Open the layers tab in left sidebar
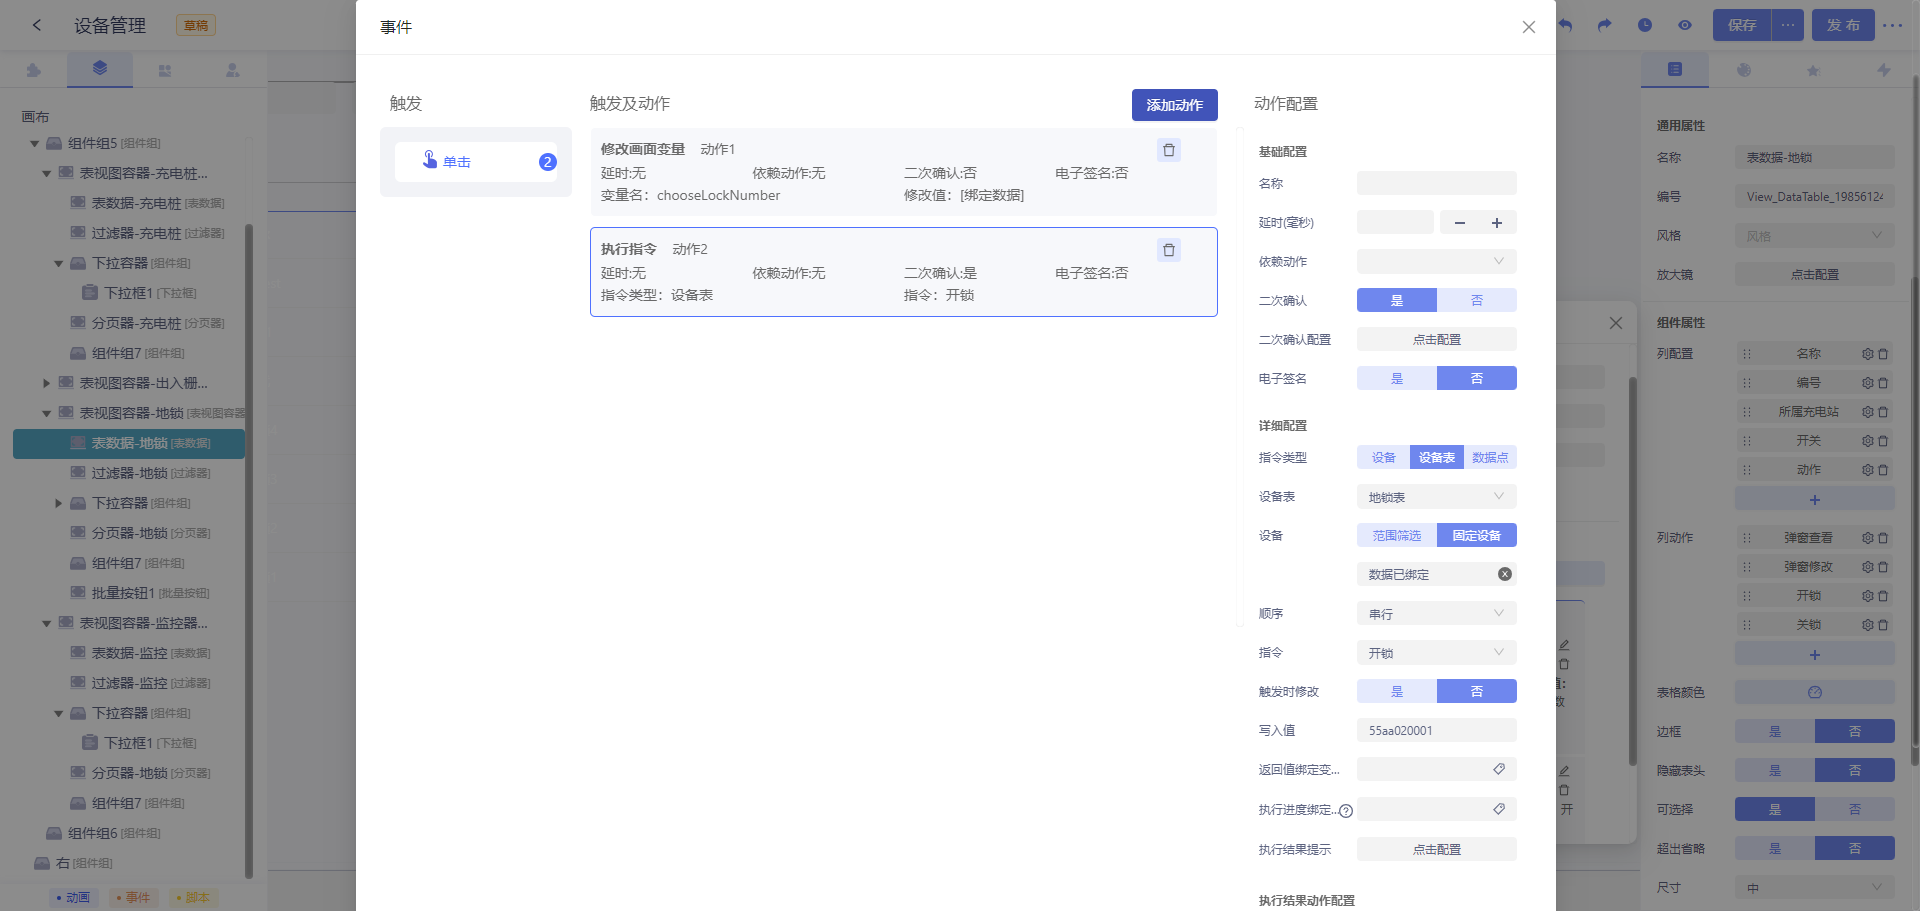 point(100,69)
